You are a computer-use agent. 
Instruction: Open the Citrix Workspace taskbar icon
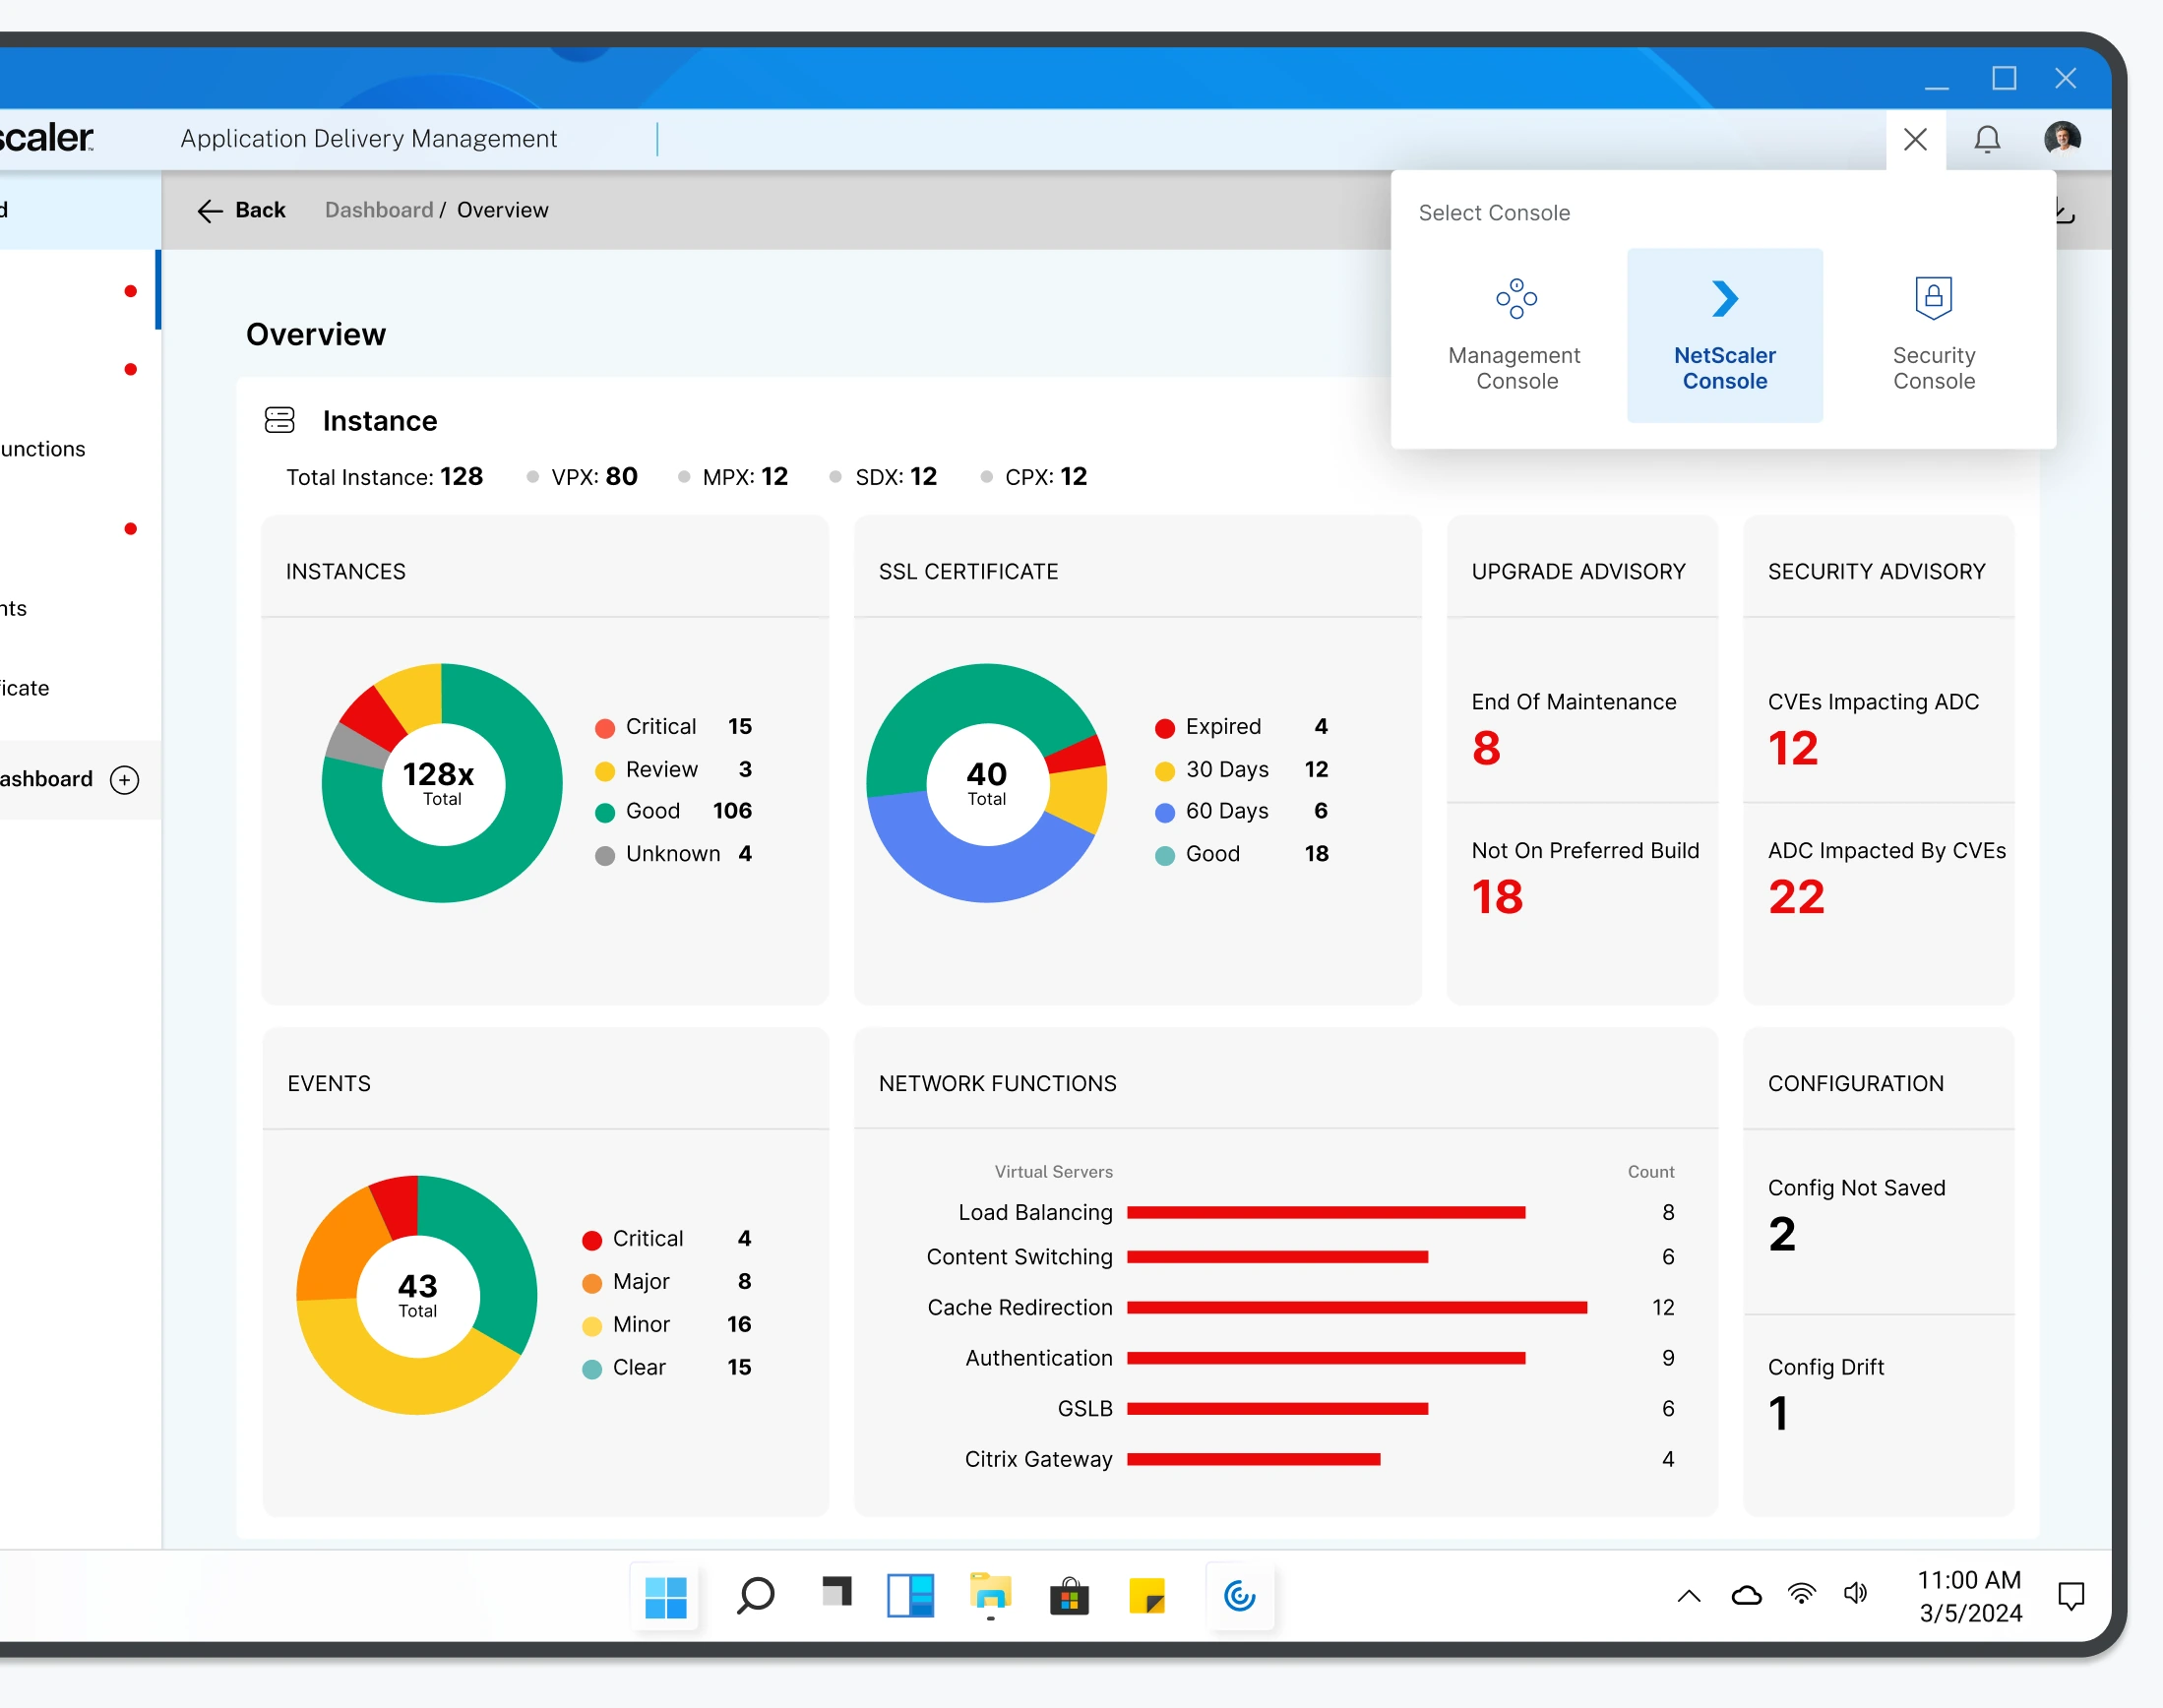point(1239,1596)
